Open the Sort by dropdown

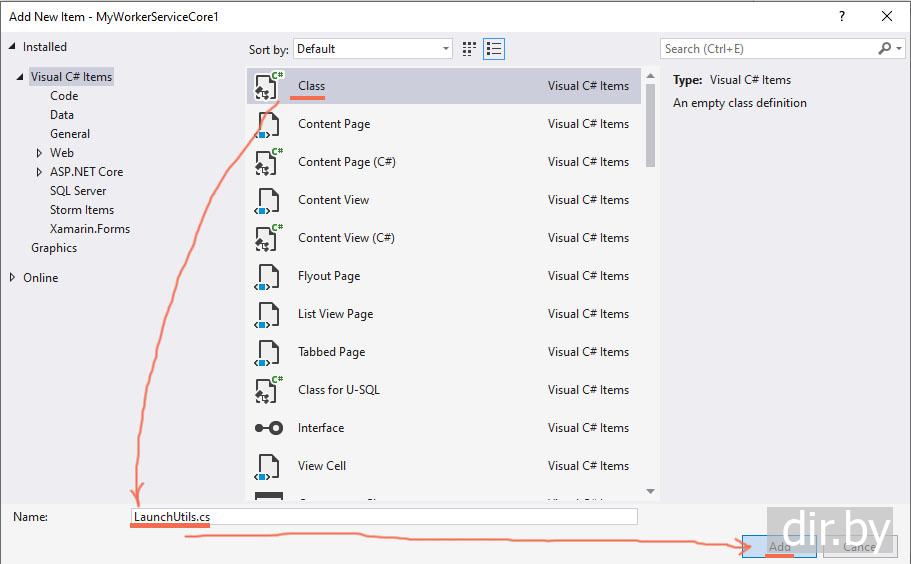tap(374, 48)
